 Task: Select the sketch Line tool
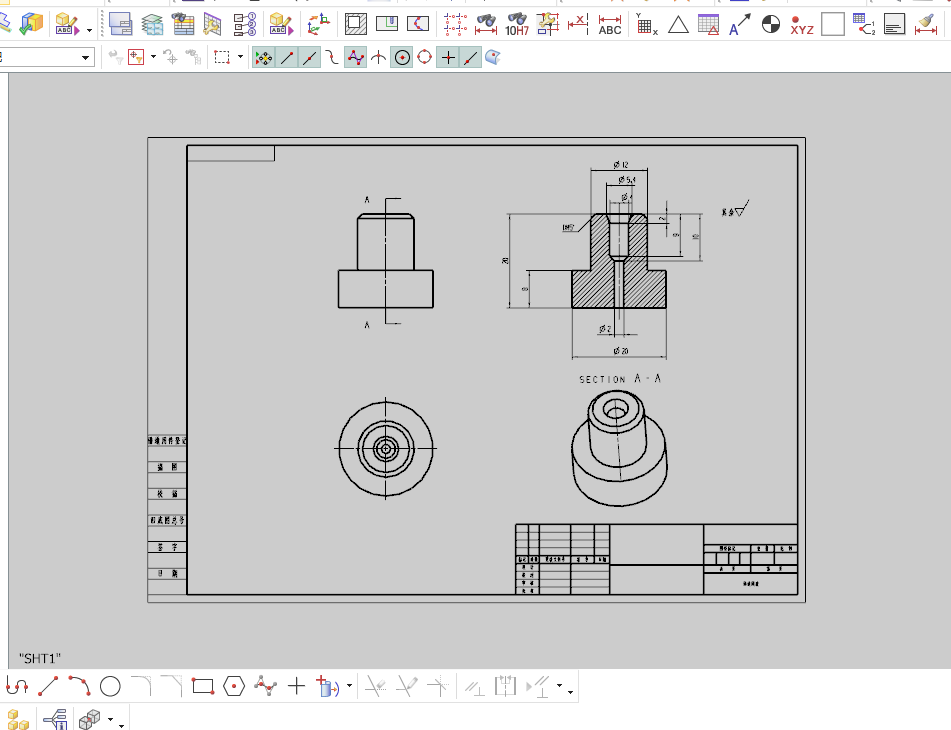(48, 686)
